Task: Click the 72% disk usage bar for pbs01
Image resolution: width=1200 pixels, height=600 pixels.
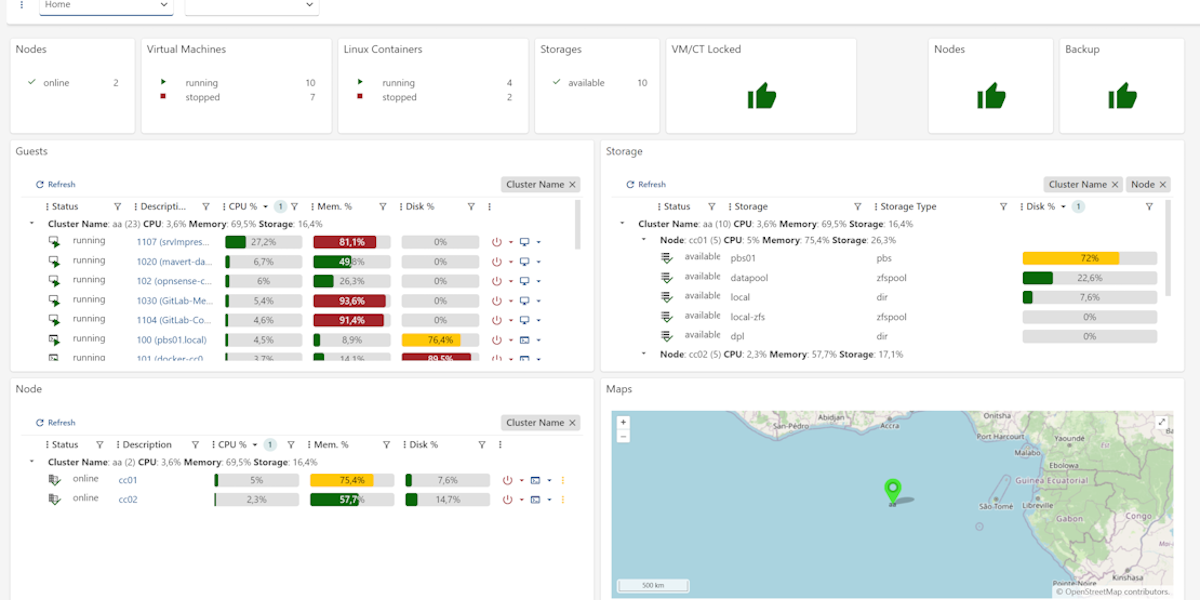Action: tap(1089, 258)
